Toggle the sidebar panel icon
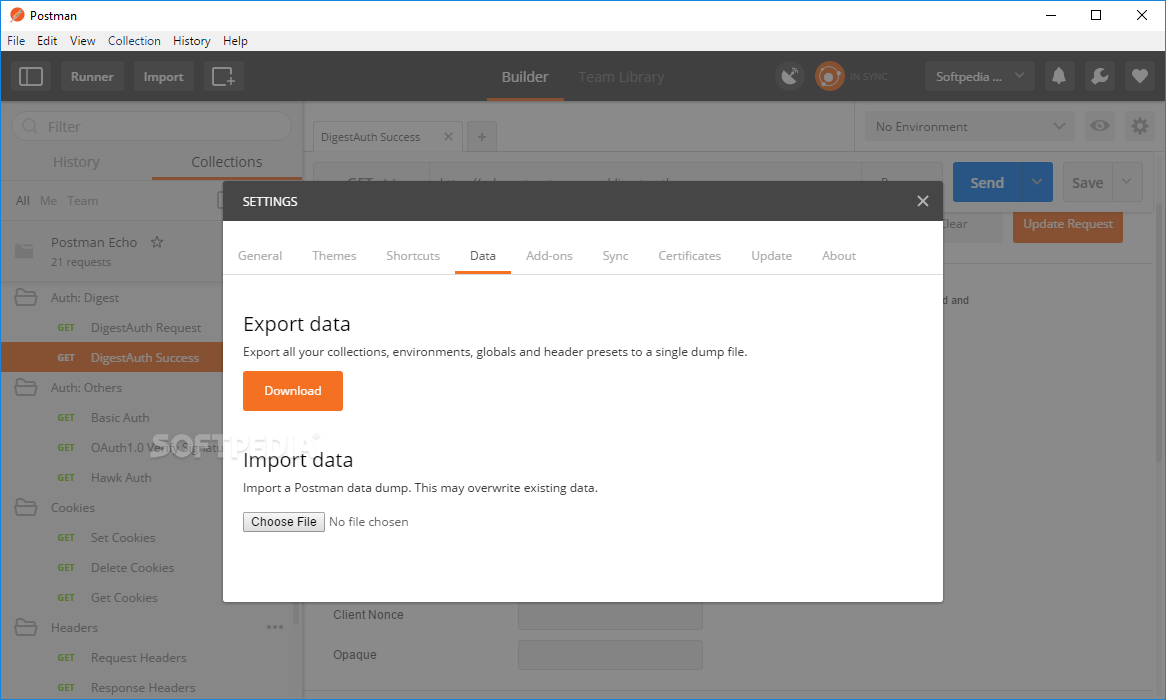Image resolution: width=1166 pixels, height=700 pixels. [30, 77]
